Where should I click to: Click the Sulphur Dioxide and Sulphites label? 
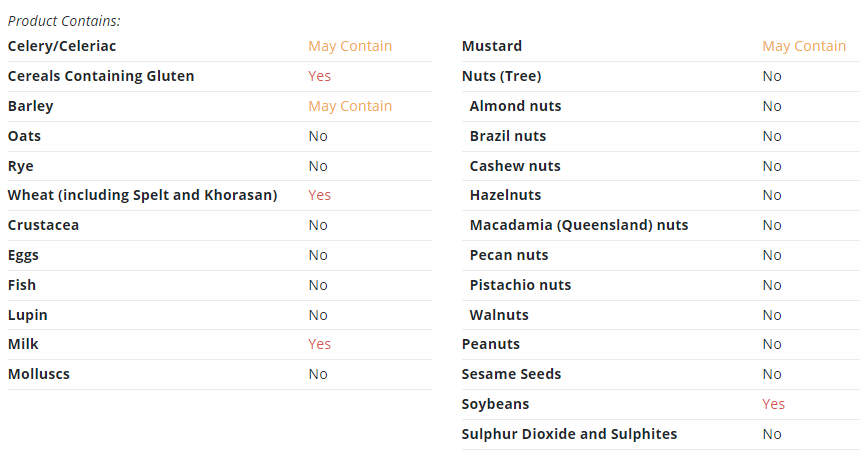click(569, 434)
